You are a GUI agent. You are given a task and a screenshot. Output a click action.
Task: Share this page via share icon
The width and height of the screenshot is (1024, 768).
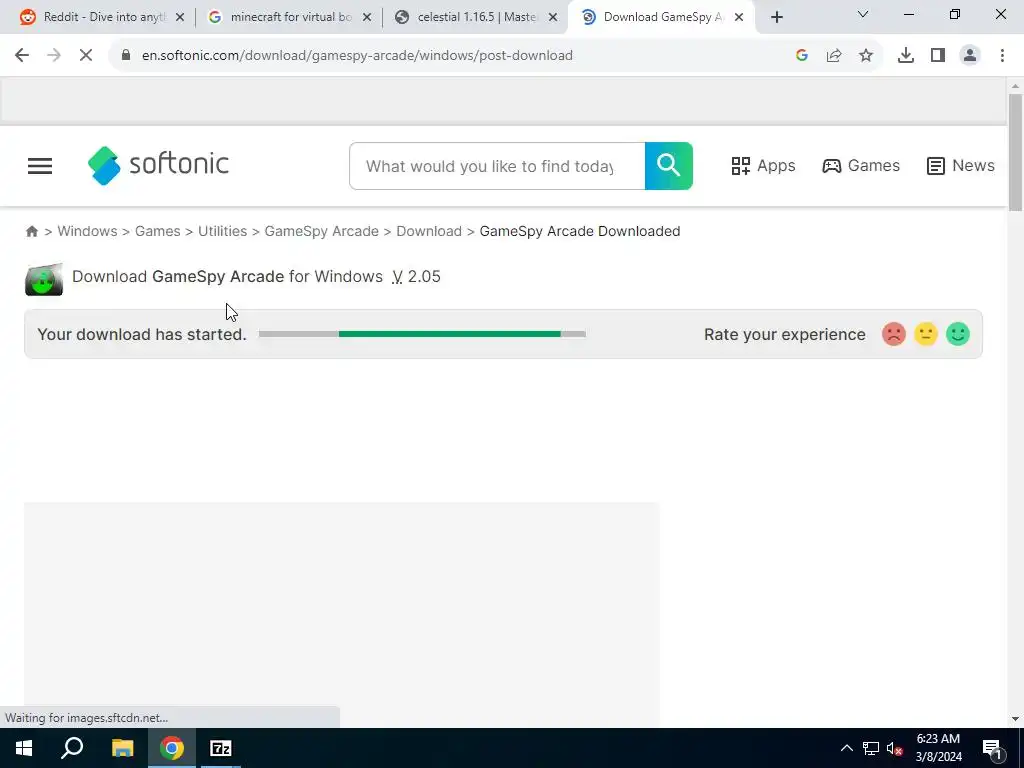click(x=834, y=56)
